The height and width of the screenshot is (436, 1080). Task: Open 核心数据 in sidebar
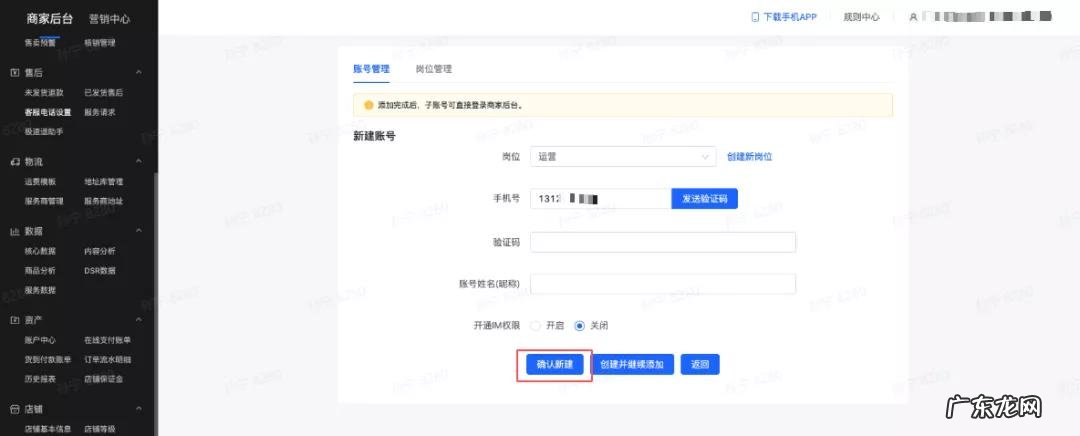click(x=41, y=251)
